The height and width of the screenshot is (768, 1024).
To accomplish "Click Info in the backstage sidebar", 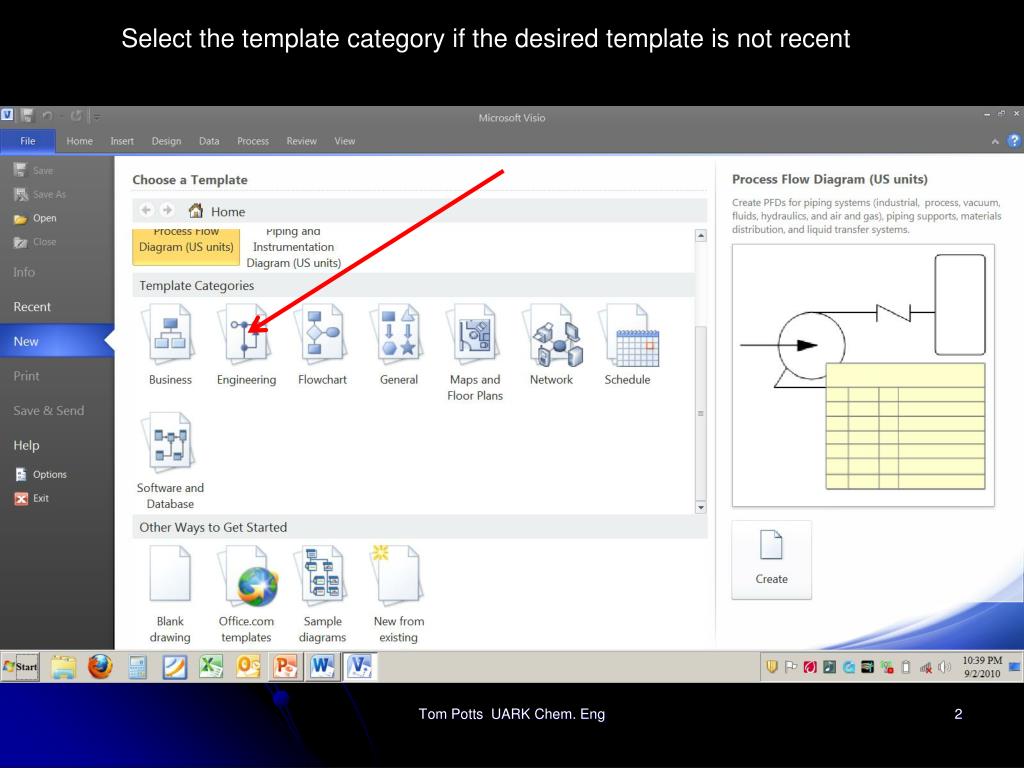I will click(x=24, y=272).
